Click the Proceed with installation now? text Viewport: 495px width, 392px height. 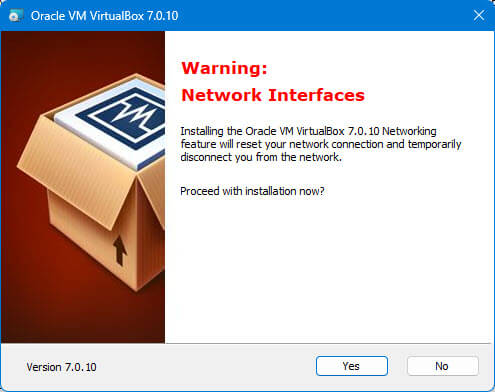[x=252, y=191]
